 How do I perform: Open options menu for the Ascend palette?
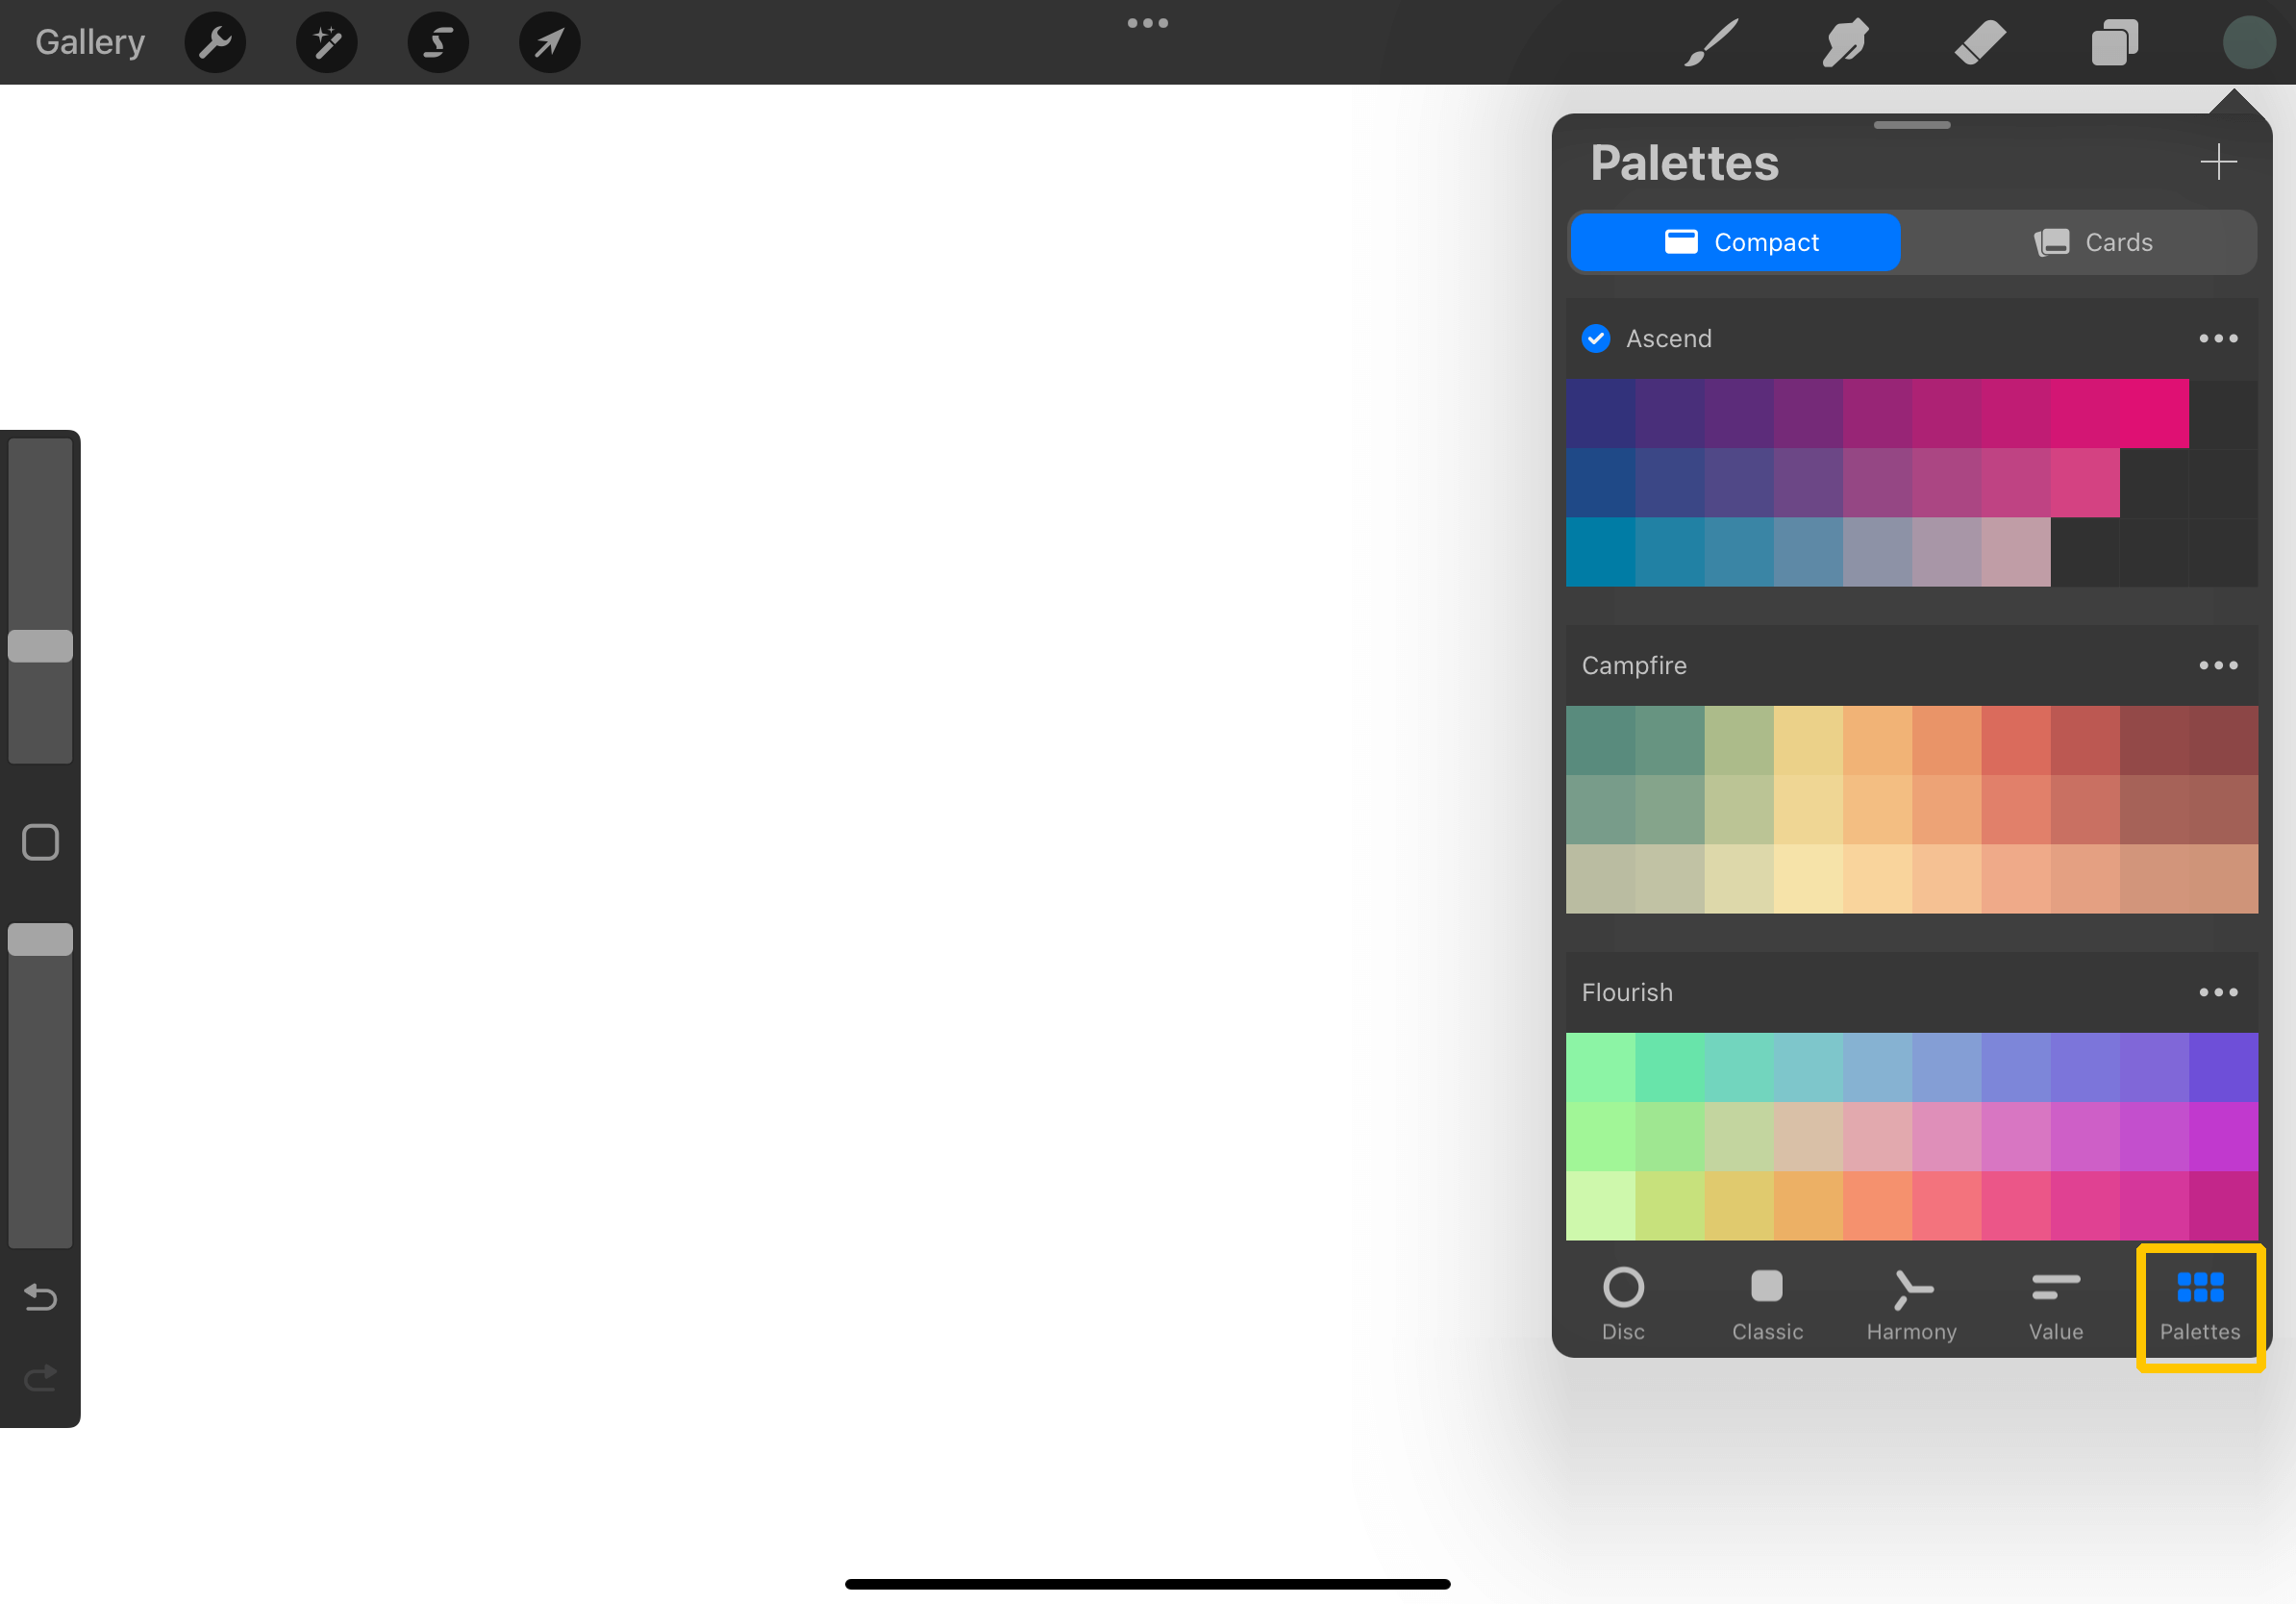tap(2218, 338)
